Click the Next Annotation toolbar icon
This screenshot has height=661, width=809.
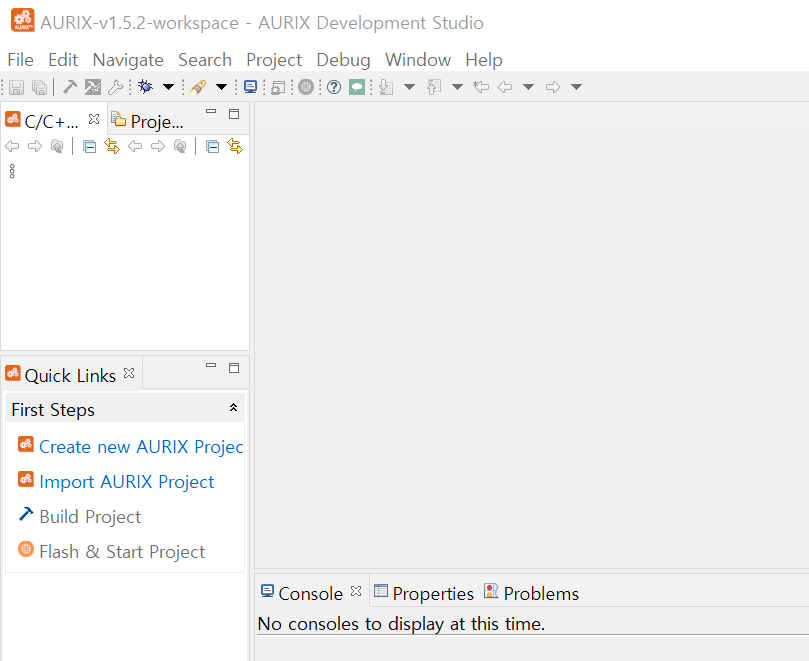pos(386,87)
